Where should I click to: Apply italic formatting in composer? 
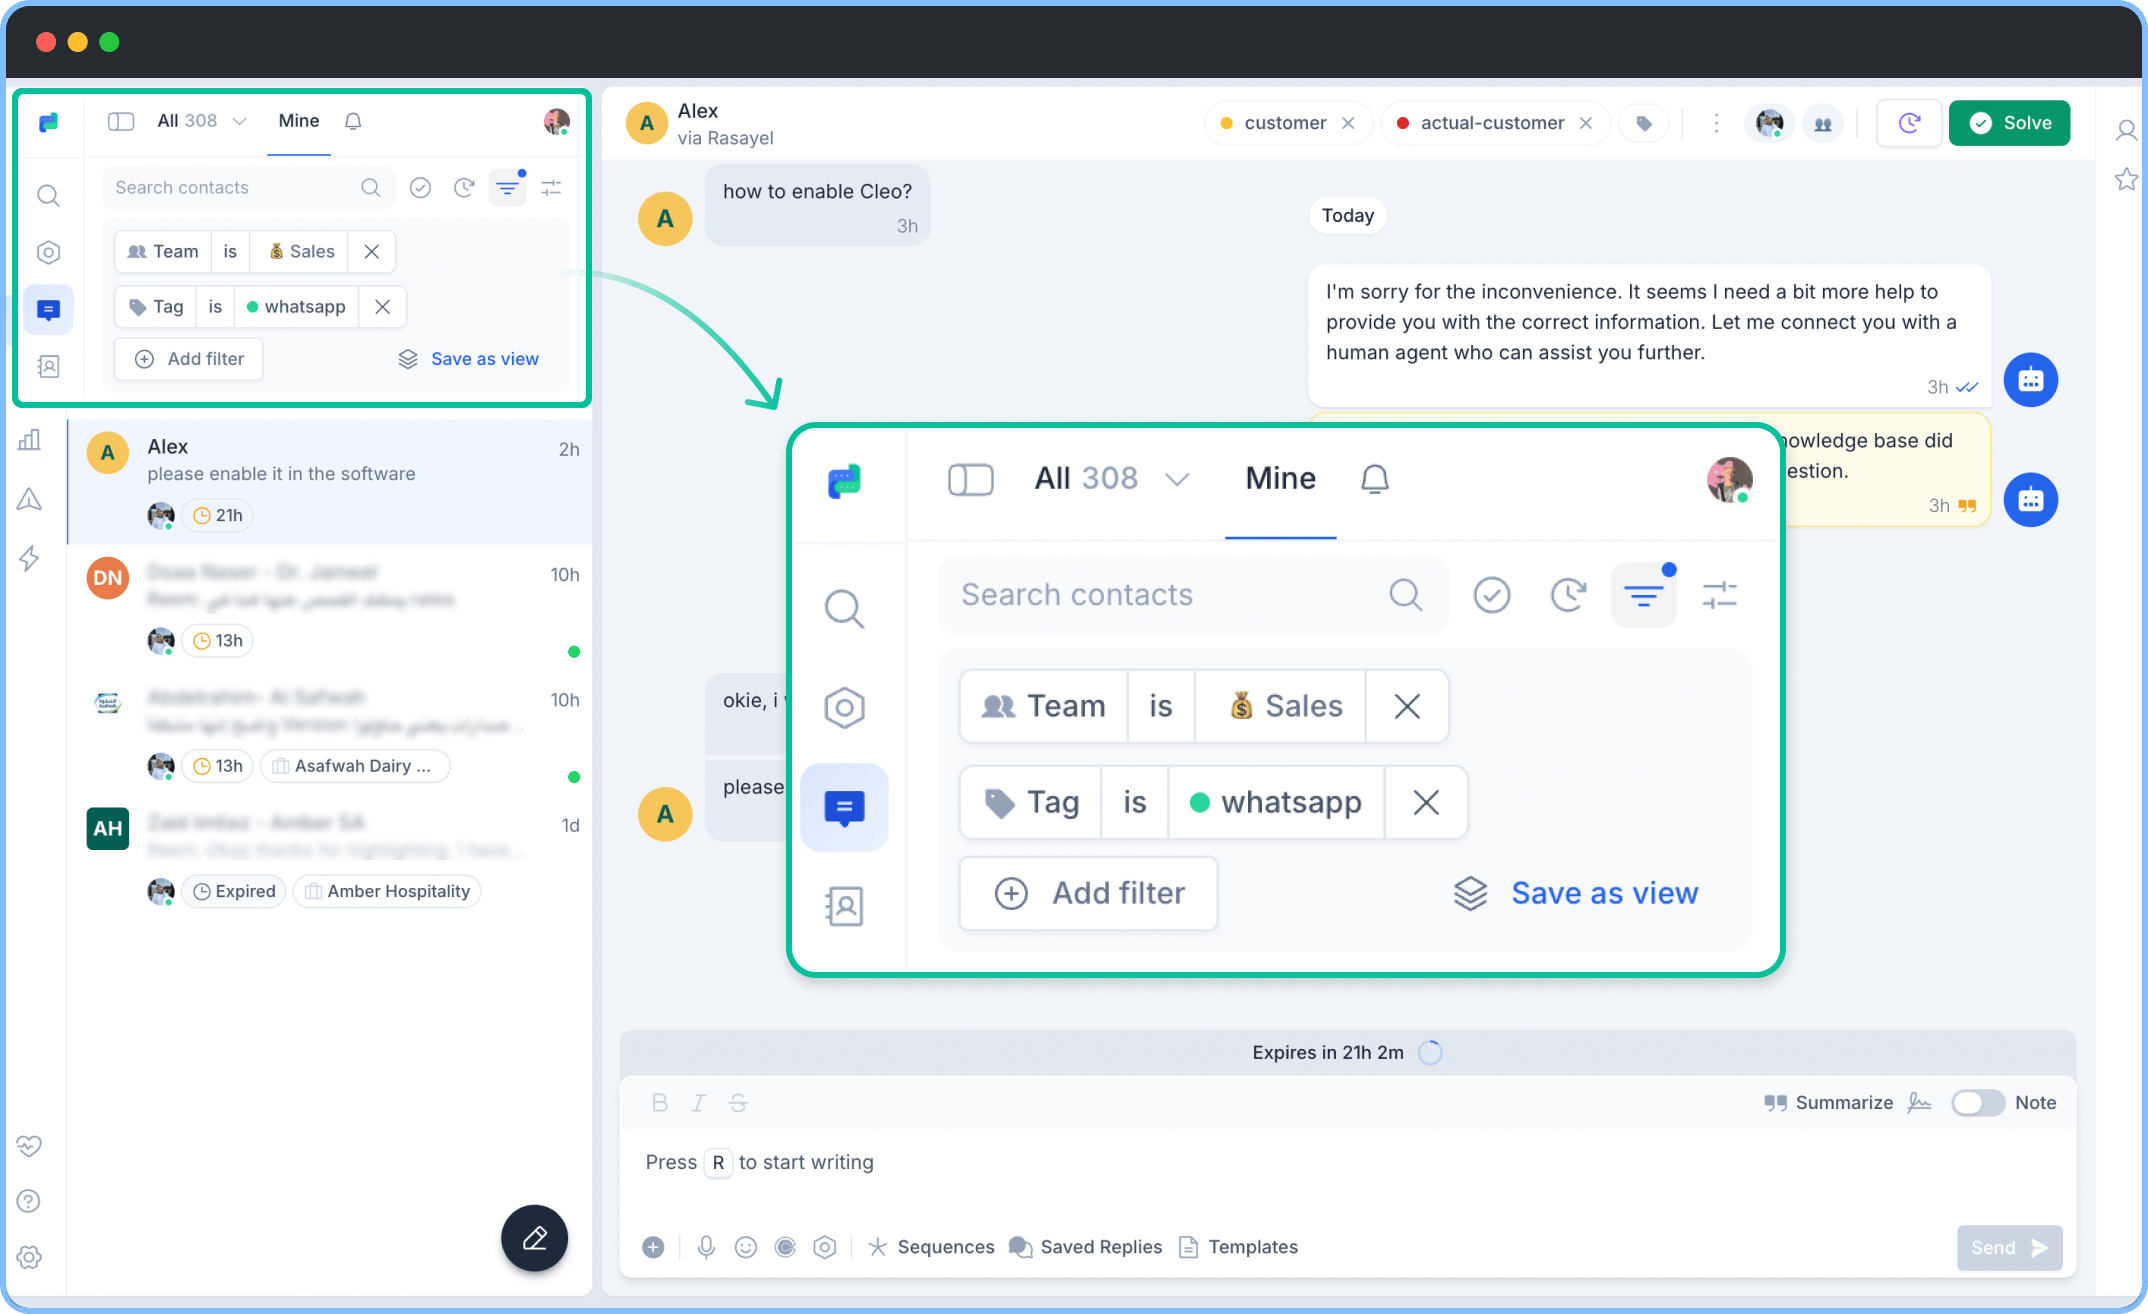point(698,1102)
